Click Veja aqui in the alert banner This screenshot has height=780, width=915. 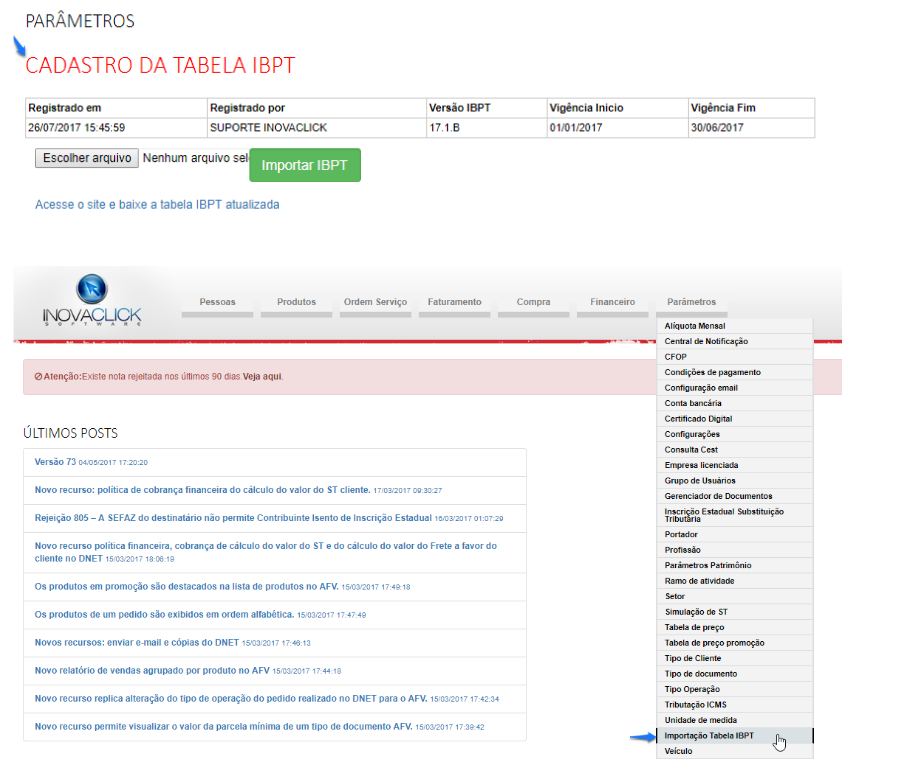(x=263, y=377)
